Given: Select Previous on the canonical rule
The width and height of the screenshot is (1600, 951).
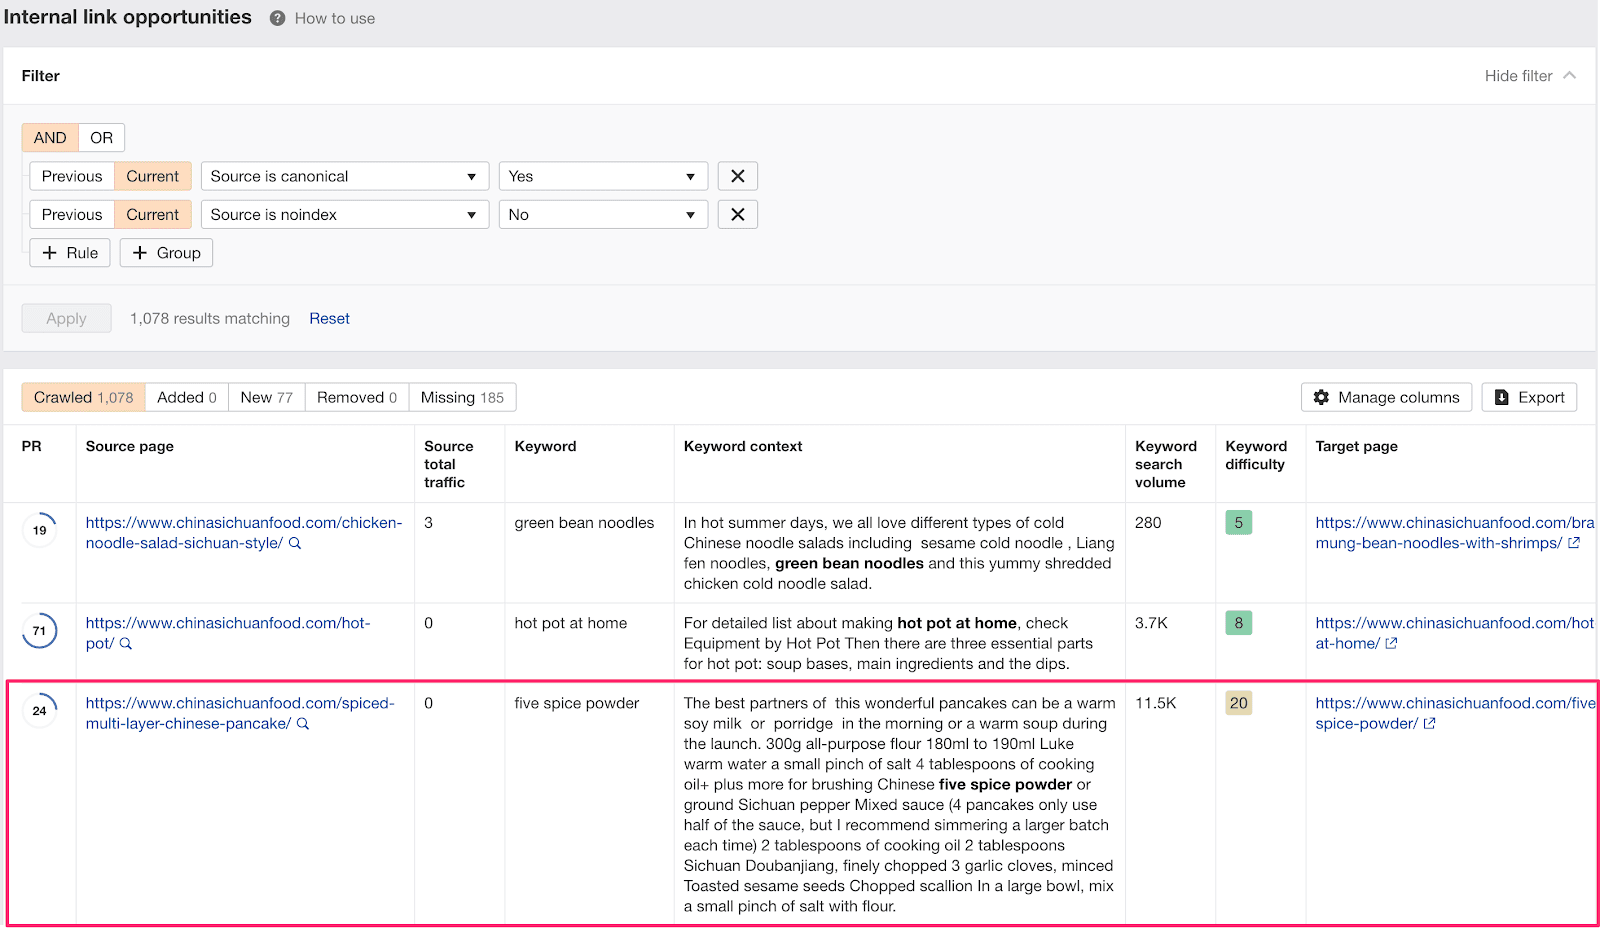Looking at the screenshot, I should coord(71,175).
